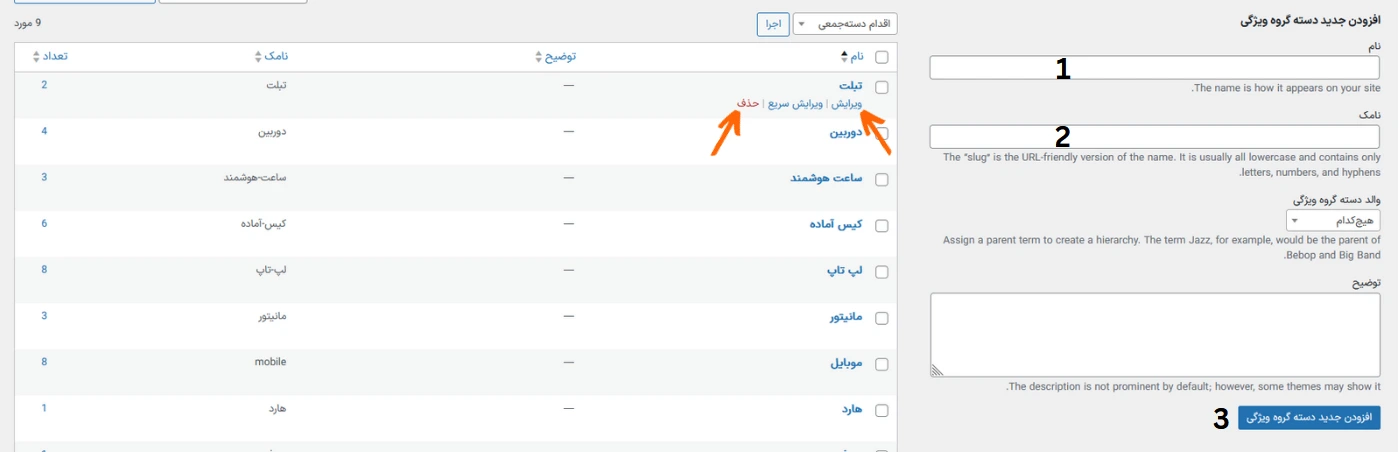Click the اجرا apply button
The height and width of the screenshot is (452, 1399).
click(x=773, y=24)
